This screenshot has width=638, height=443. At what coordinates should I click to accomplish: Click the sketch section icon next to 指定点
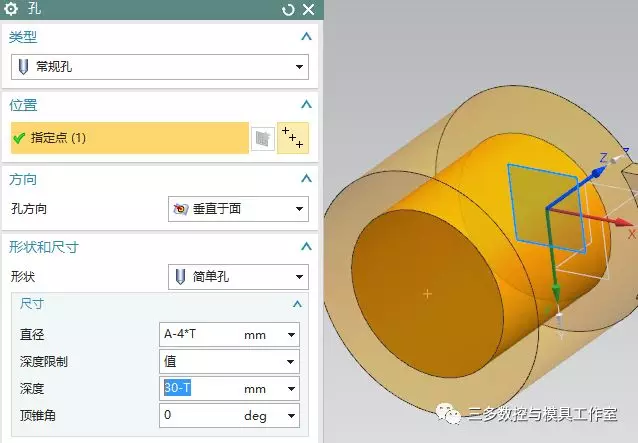pyautogui.click(x=262, y=138)
